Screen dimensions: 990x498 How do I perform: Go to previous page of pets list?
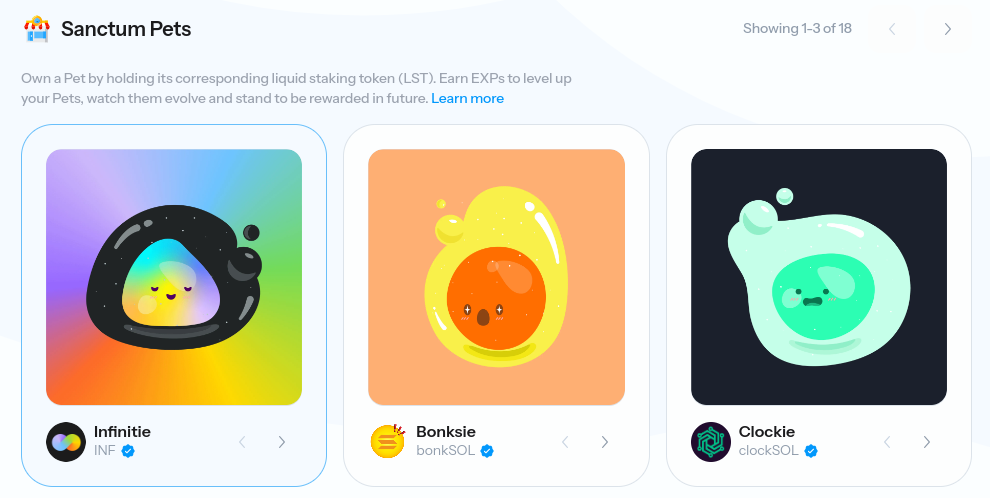coord(892,29)
